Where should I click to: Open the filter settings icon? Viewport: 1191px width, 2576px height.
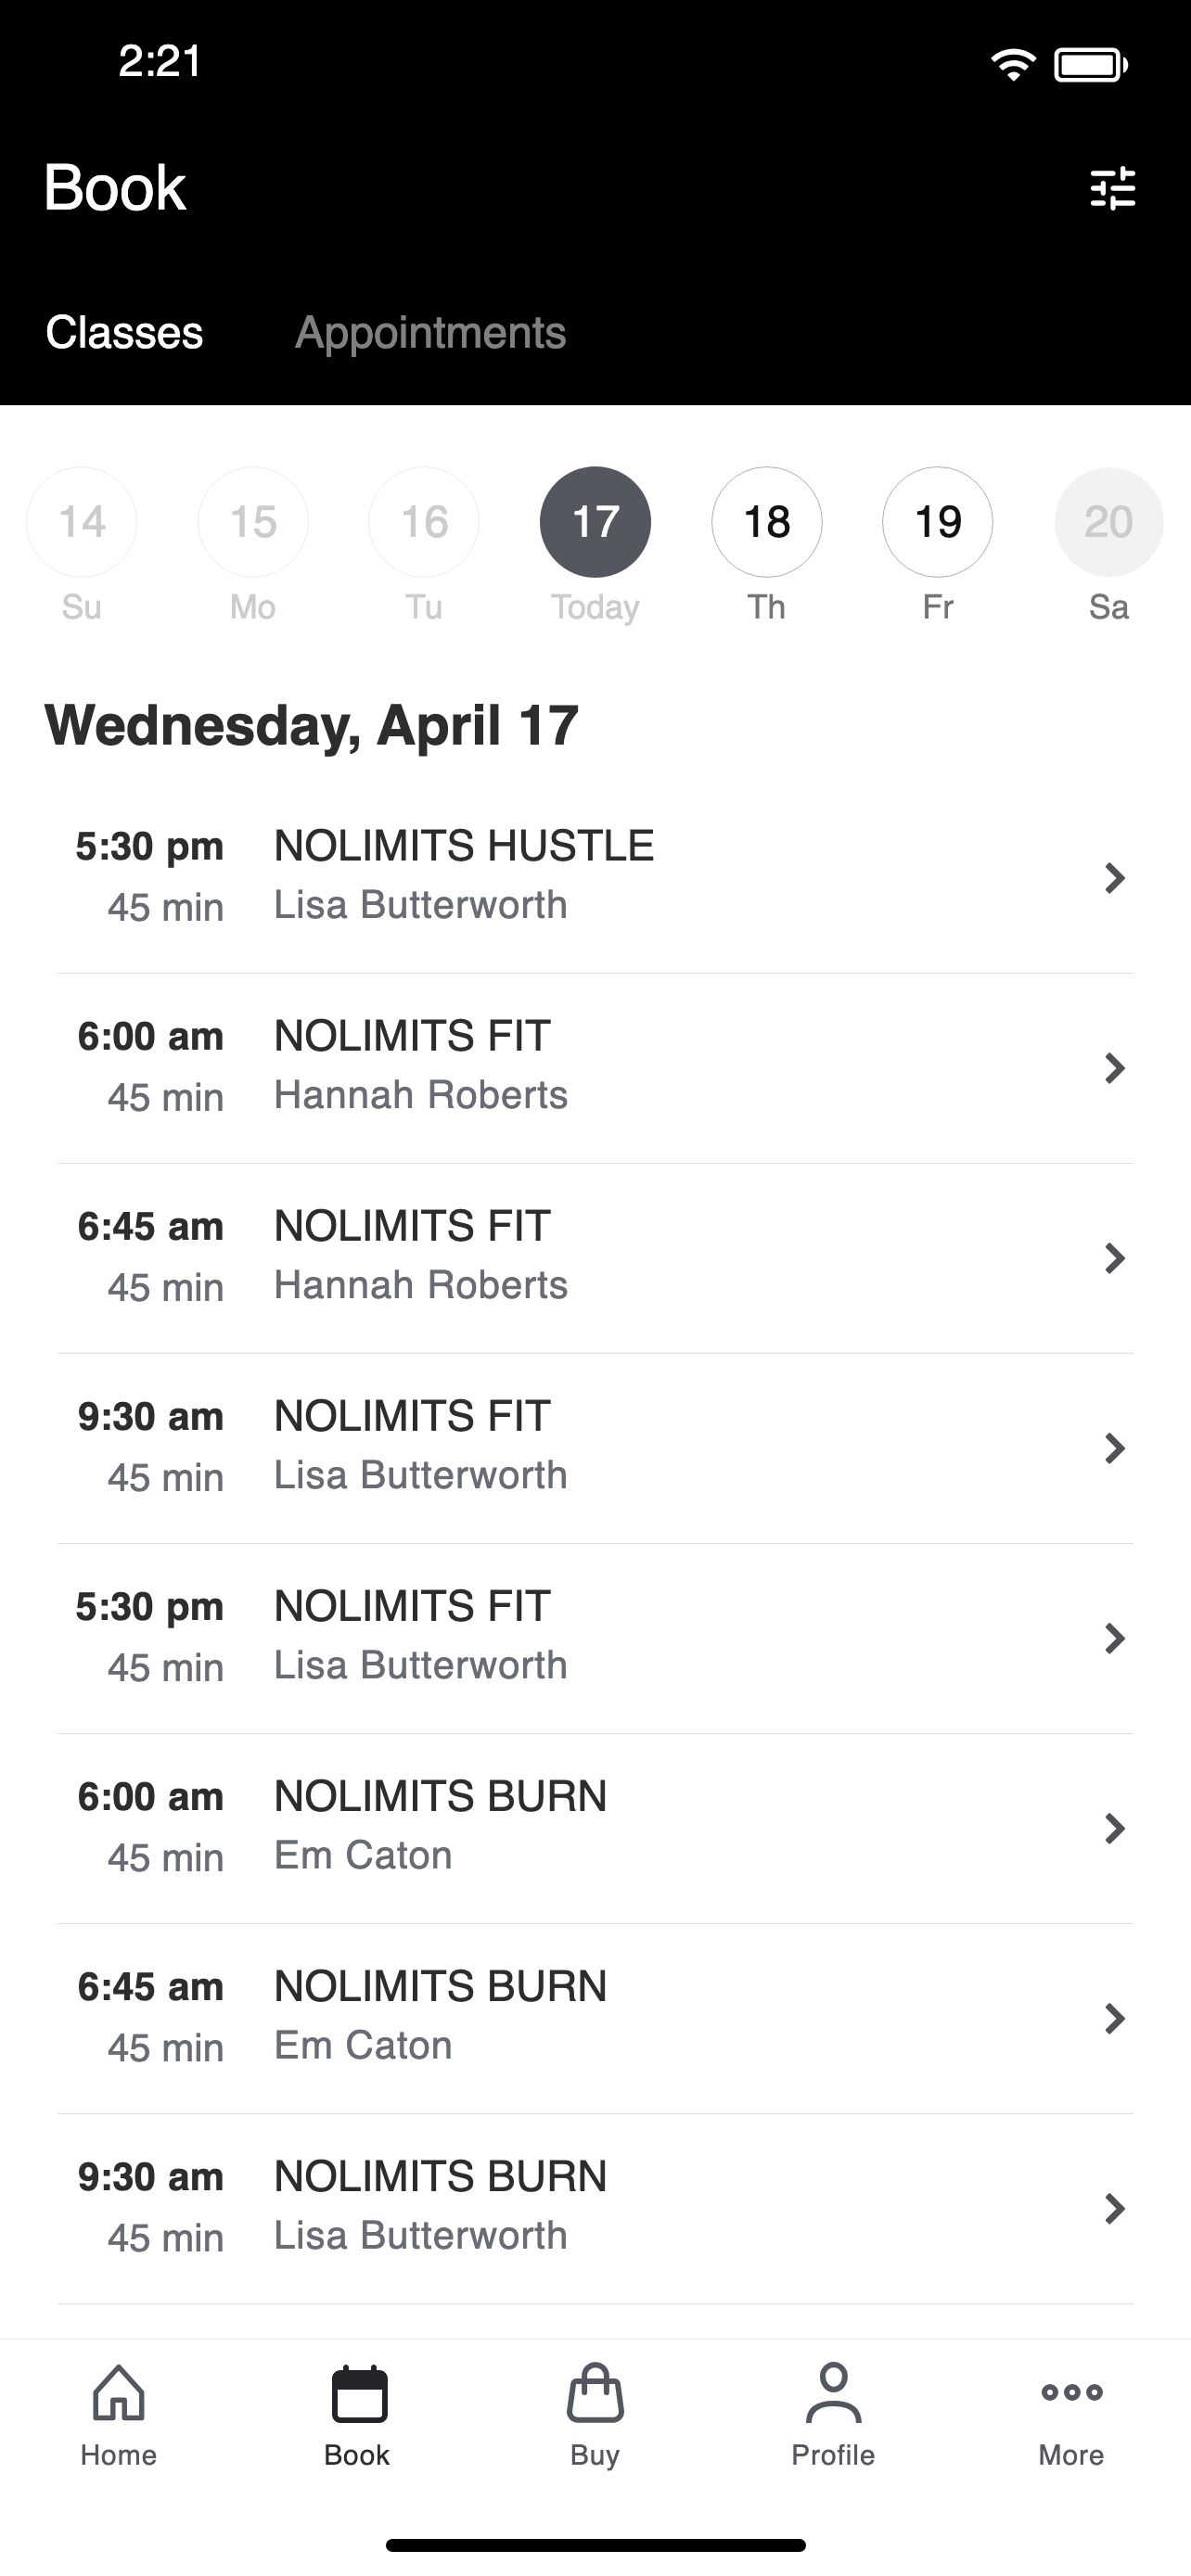[x=1112, y=188]
